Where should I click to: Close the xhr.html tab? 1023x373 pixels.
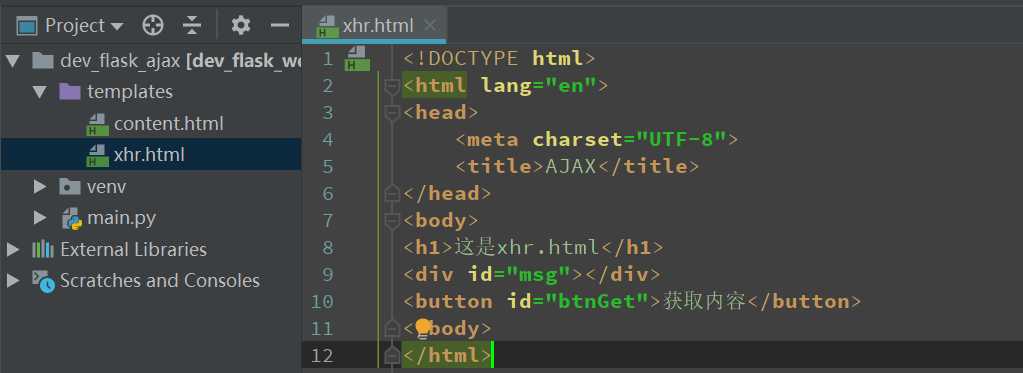pos(429,25)
